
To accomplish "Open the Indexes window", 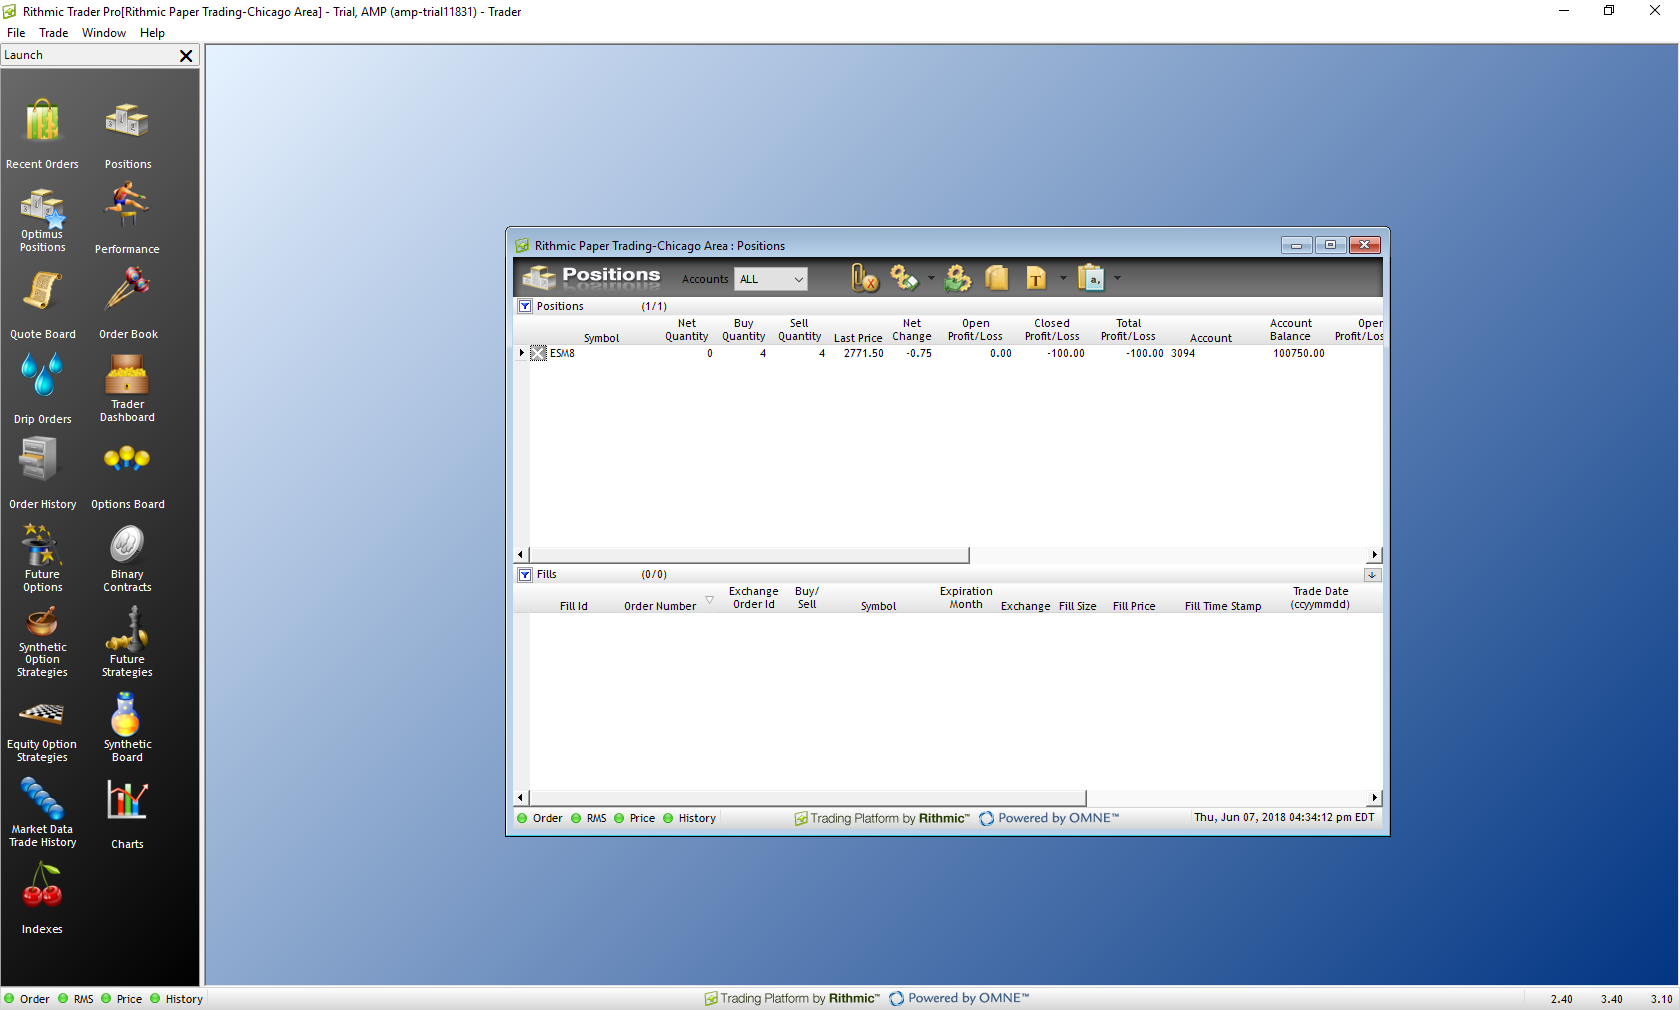I will tap(42, 899).
